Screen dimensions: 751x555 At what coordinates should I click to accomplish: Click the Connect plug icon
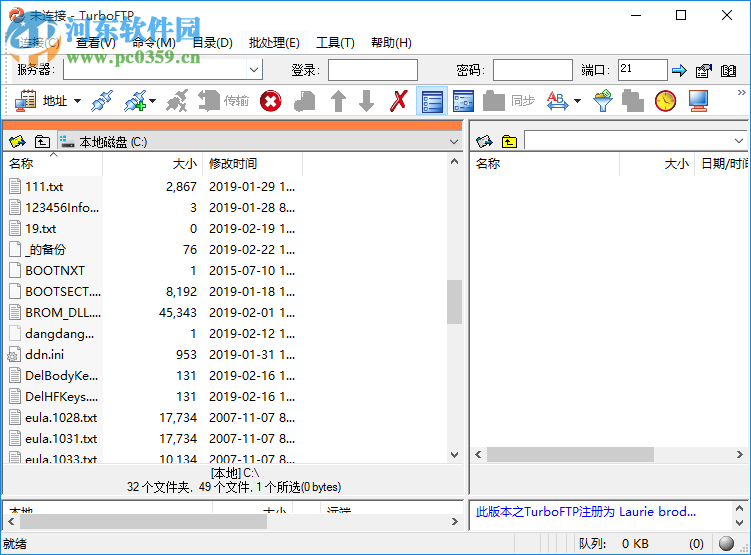[102, 101]
